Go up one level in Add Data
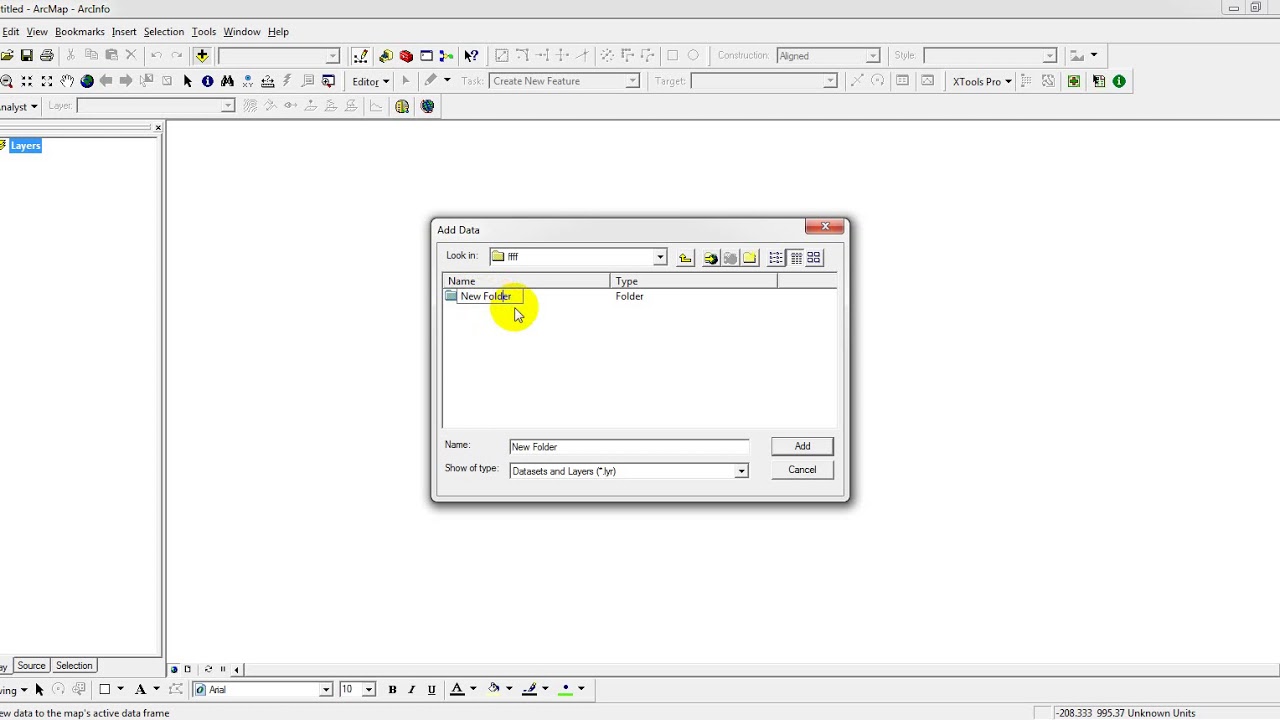This screenshot has width=1280, height=720. click(x=685, y=258)
